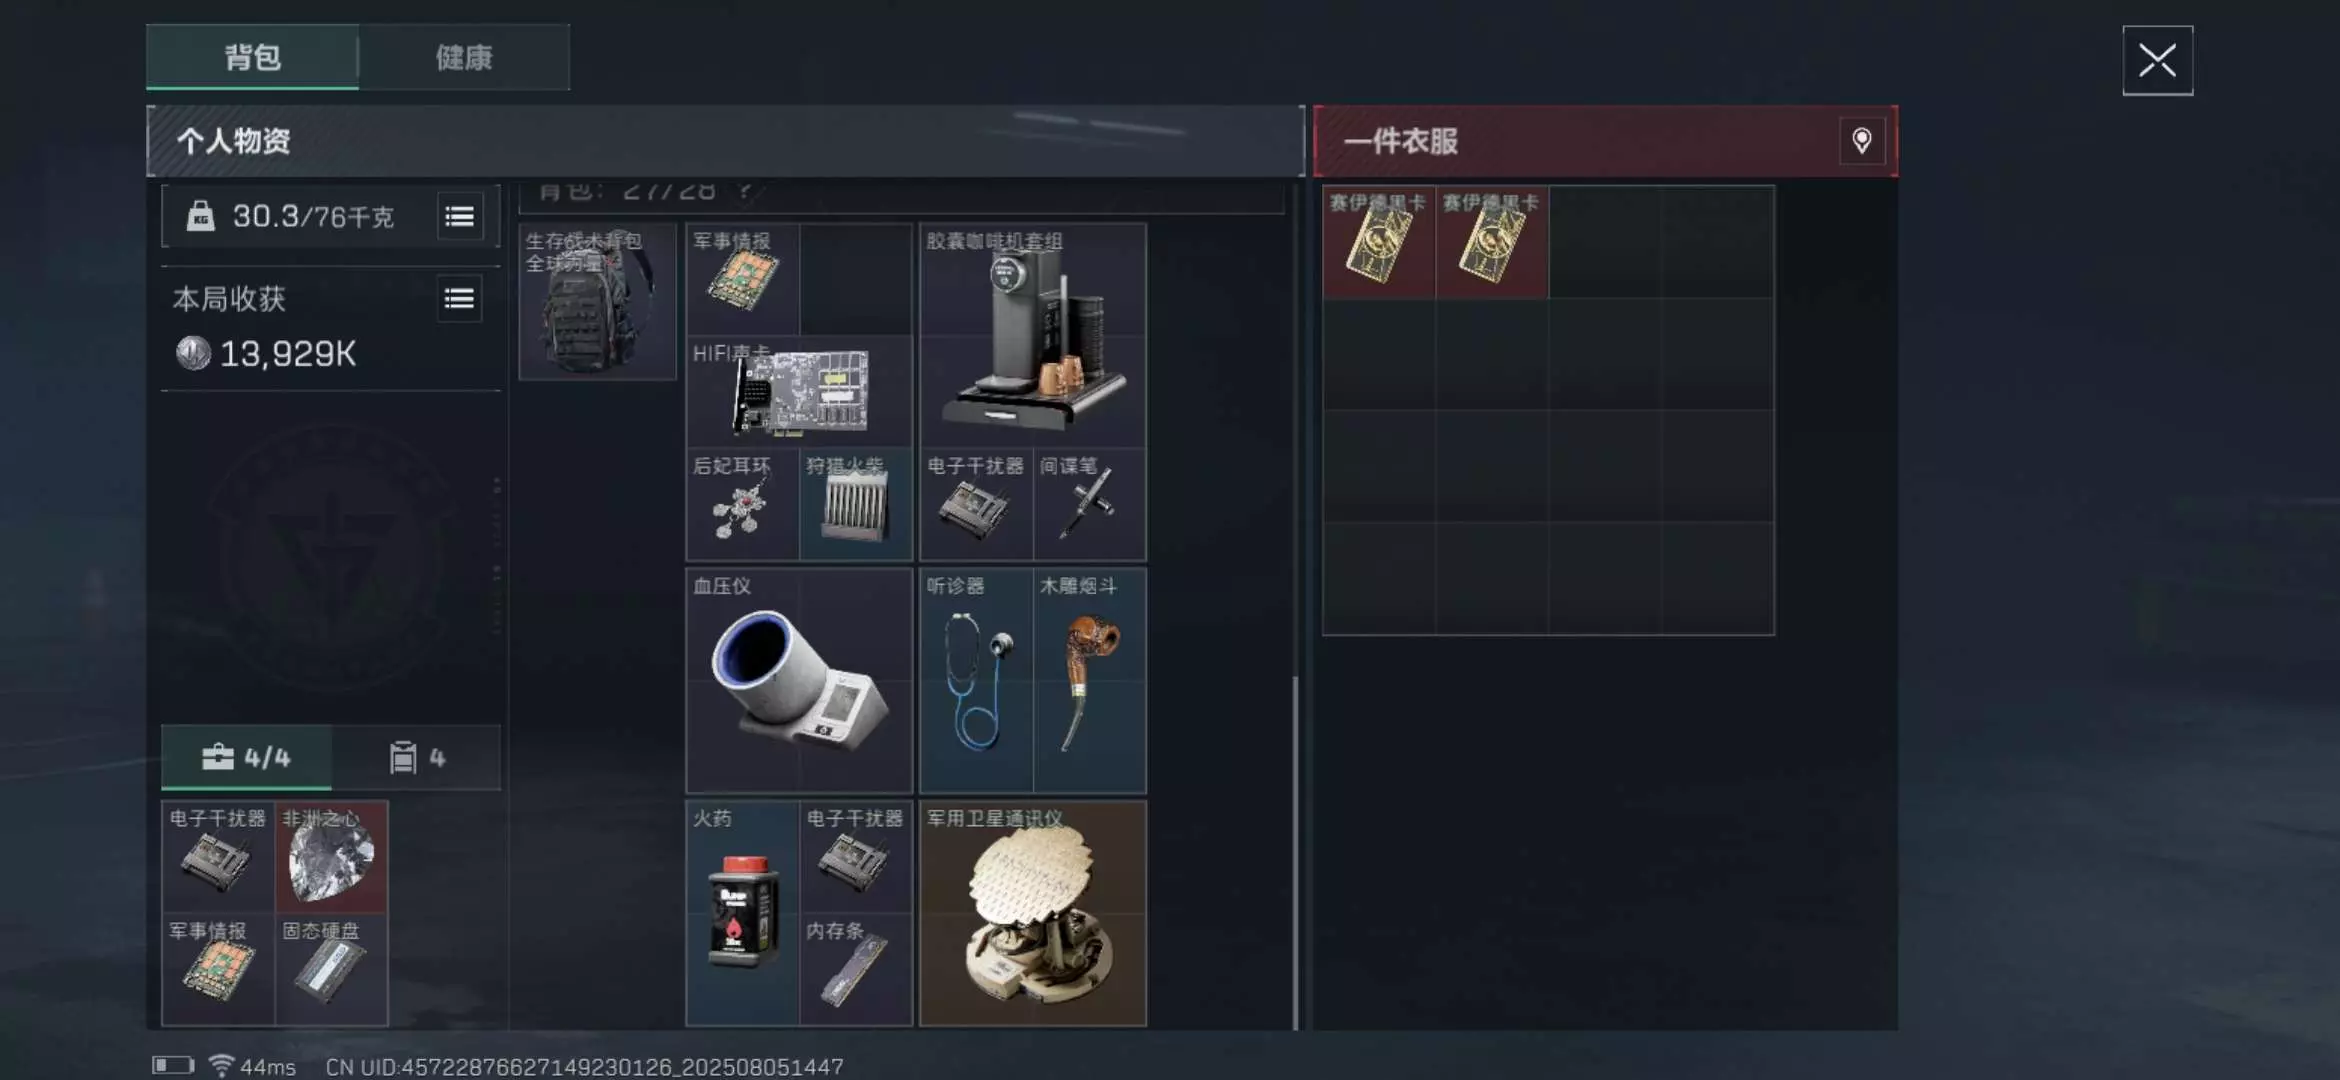Click the backpack inventory scrollbar
Viewport: 2340px width, 1080px height.
1295,852
